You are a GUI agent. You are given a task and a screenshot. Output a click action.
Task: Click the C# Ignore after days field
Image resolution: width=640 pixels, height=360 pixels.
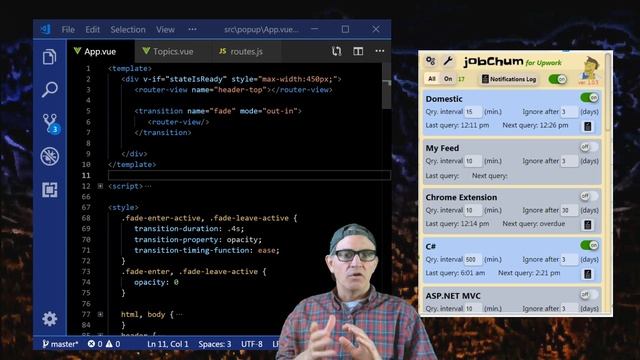[x=569, y=260]
